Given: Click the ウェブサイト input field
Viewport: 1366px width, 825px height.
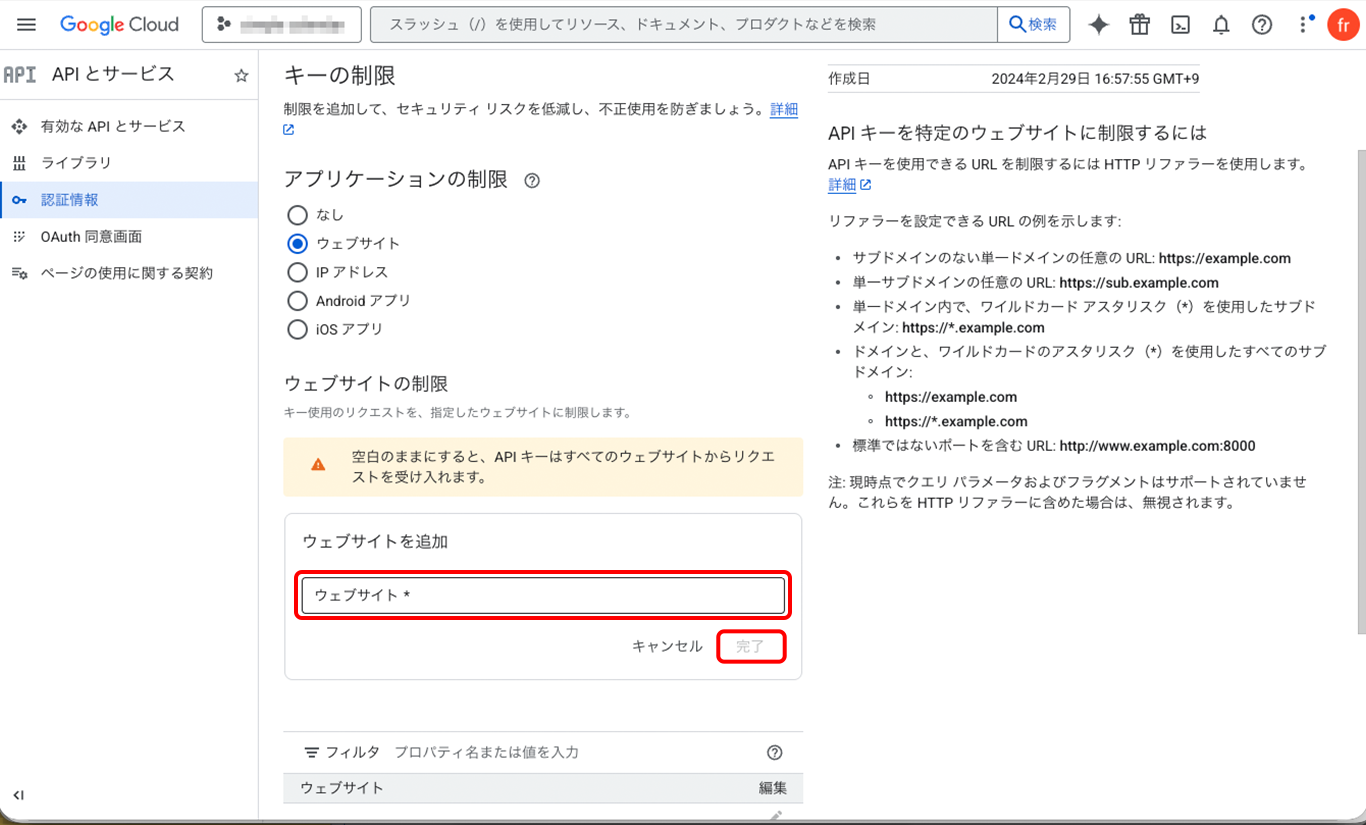Looking at the screenshot, I should tap(543, 596).
